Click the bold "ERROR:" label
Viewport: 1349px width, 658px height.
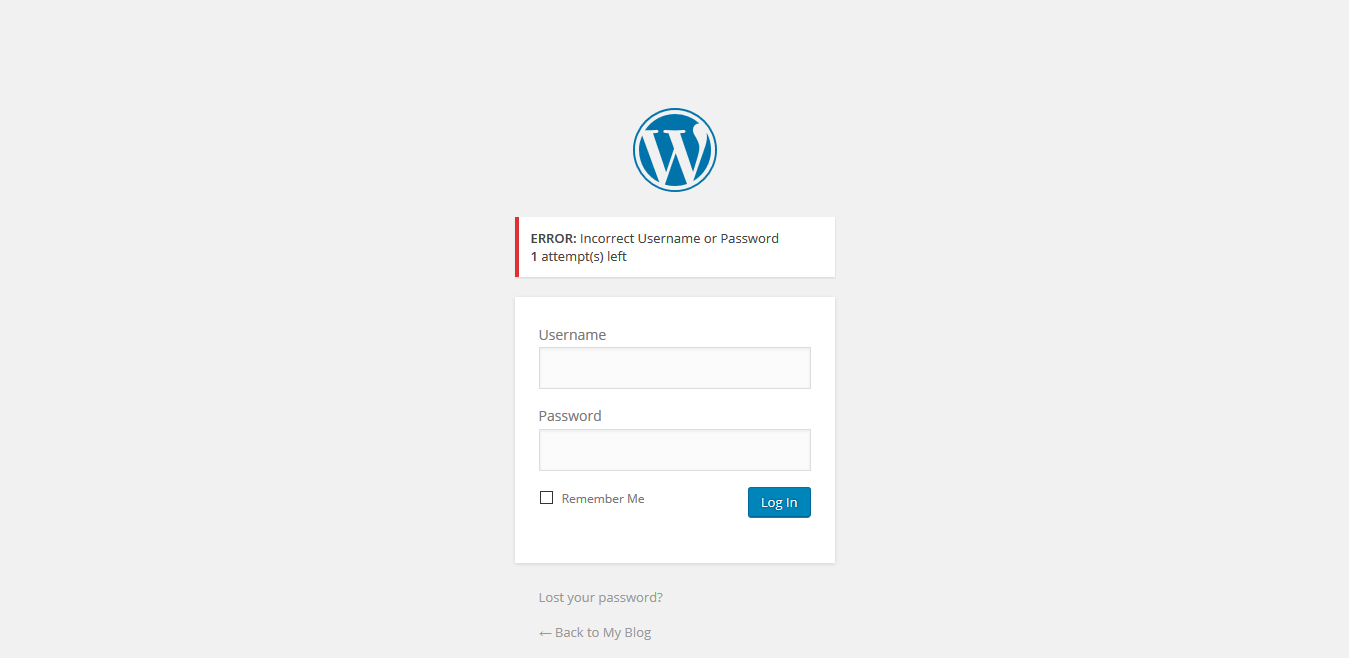pos(553,239)
